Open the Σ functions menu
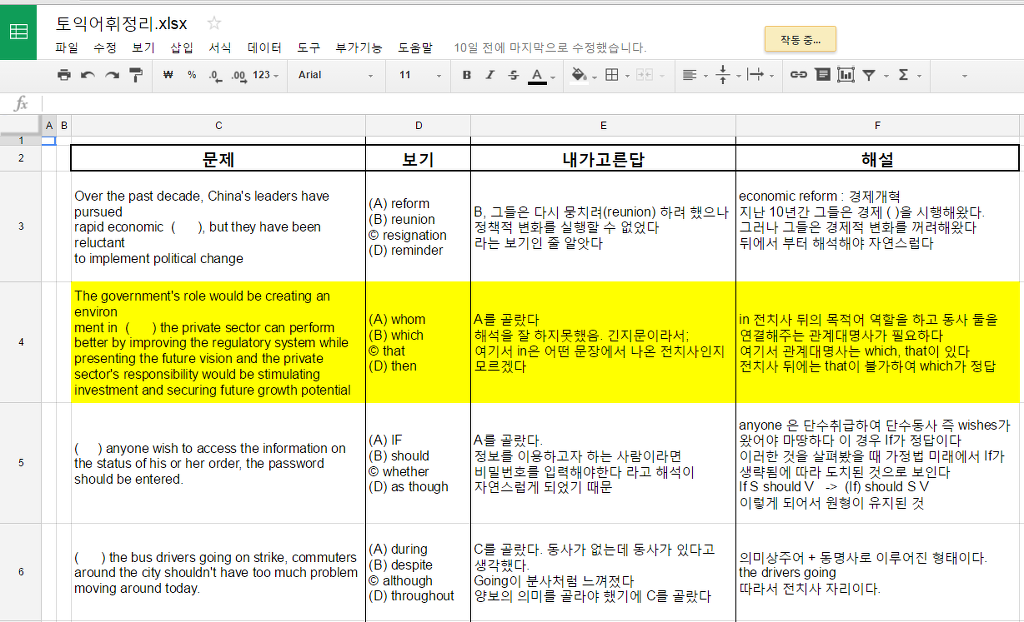The height and width of the screenshot is (622, 1024). click(x=909, y=75)
